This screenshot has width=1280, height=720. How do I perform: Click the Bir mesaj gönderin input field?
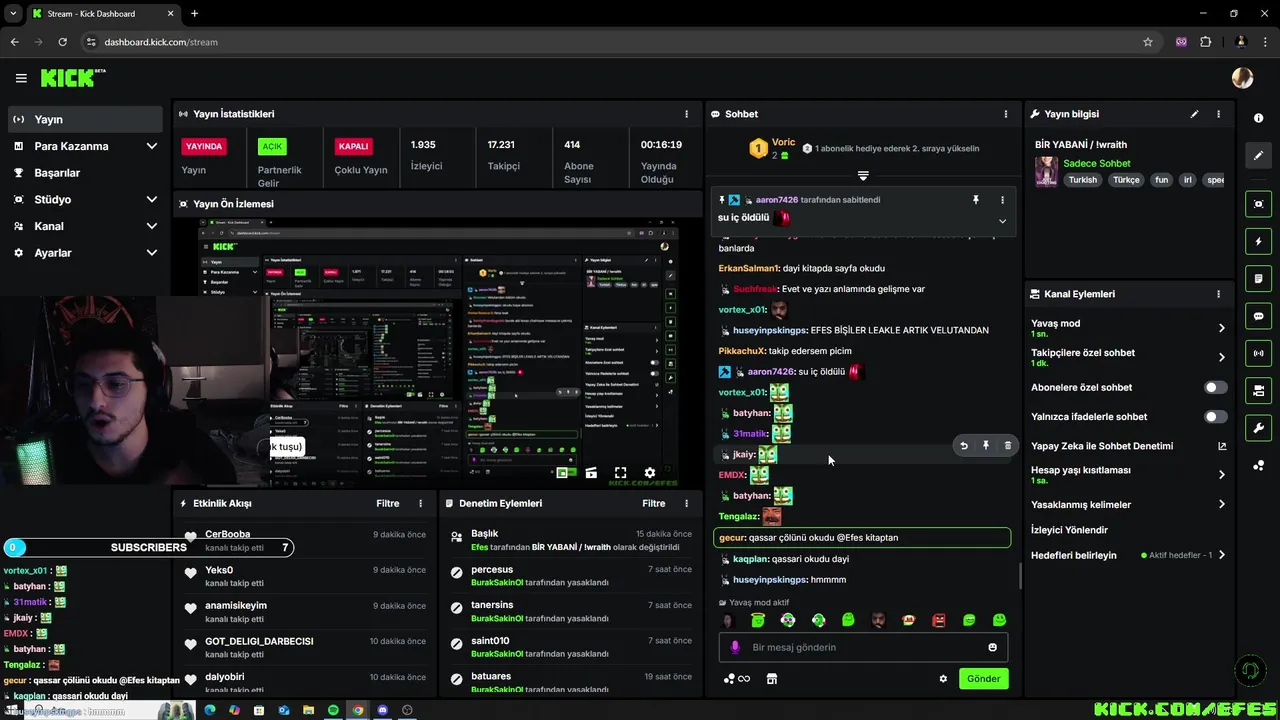[x=863, y=647]
